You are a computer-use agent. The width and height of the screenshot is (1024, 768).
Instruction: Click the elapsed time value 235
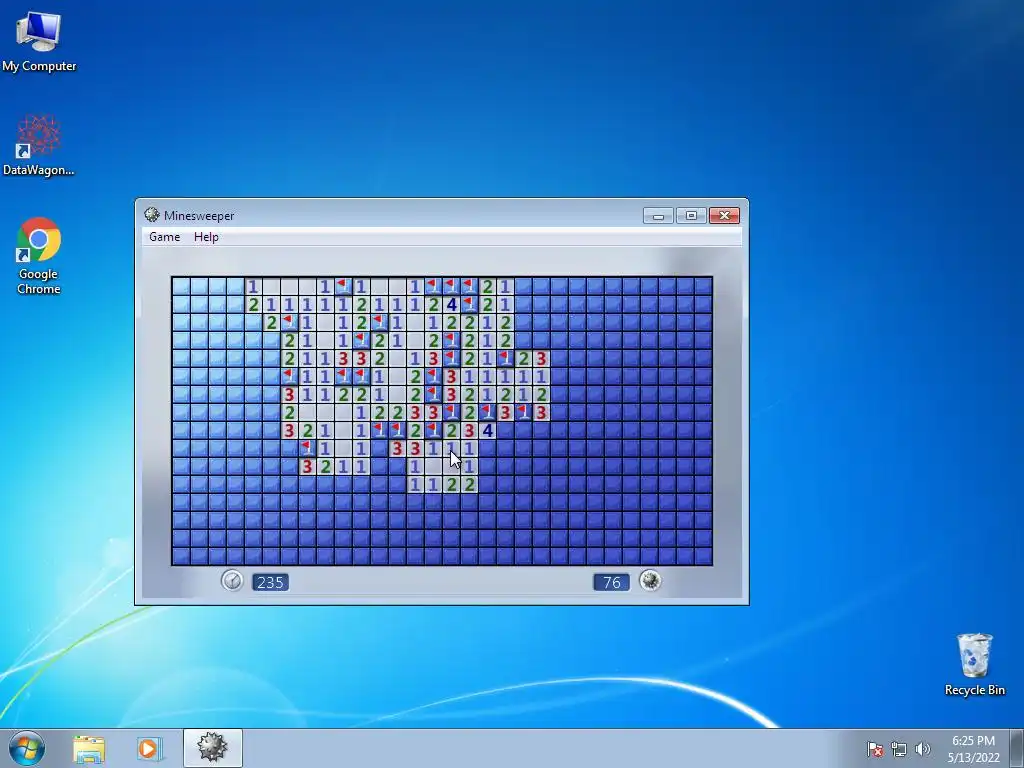pyautogui.click(x=270, y=582)
